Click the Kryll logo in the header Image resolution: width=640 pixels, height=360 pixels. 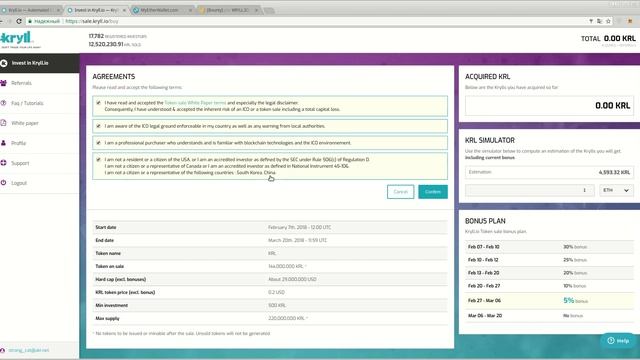[x=17, y=40]
